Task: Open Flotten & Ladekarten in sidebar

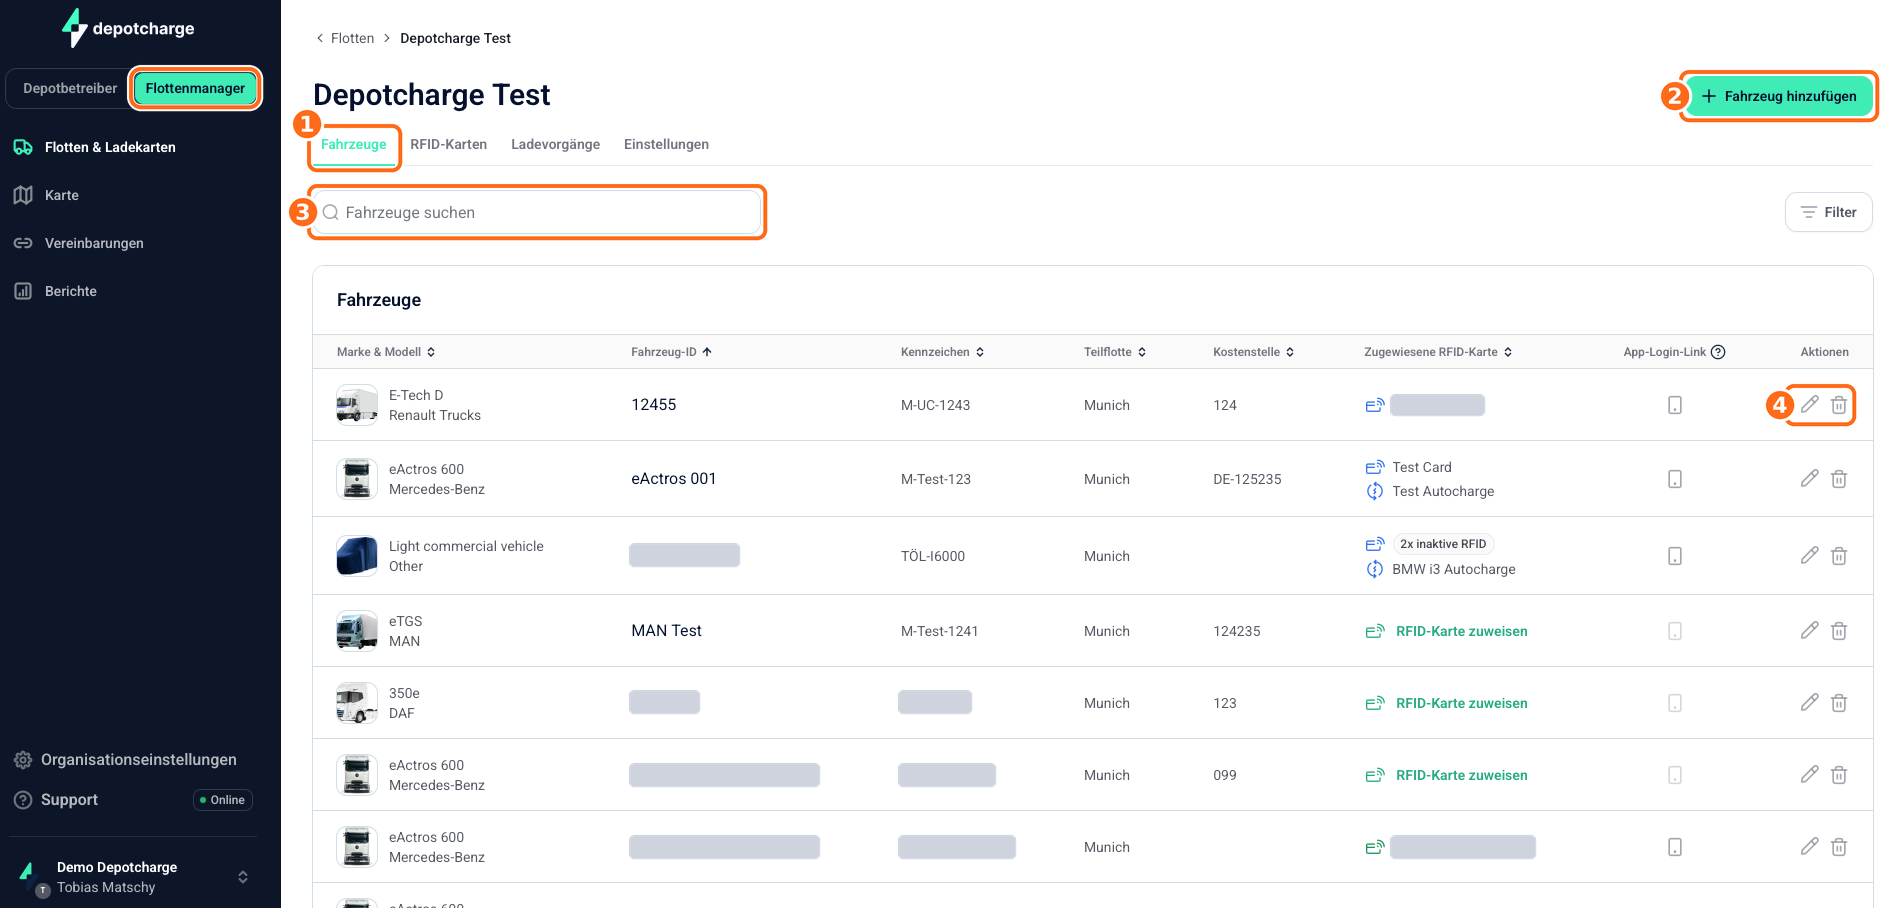Action: click(94, 147)
